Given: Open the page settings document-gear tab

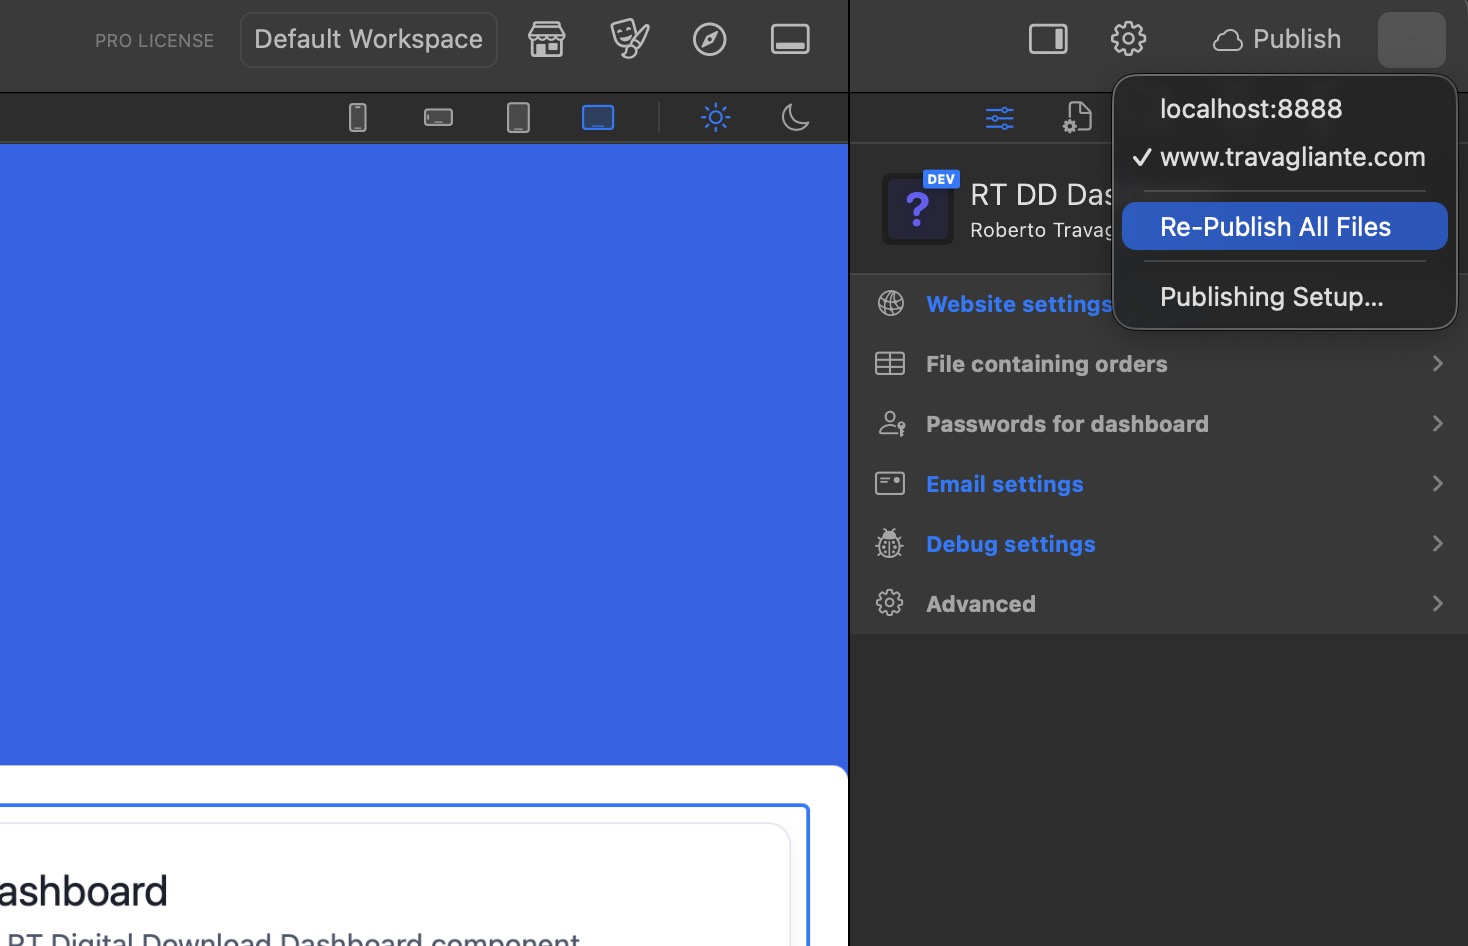Looking at the screenshot, I should pyautogui.click(x=1077, y=118).
